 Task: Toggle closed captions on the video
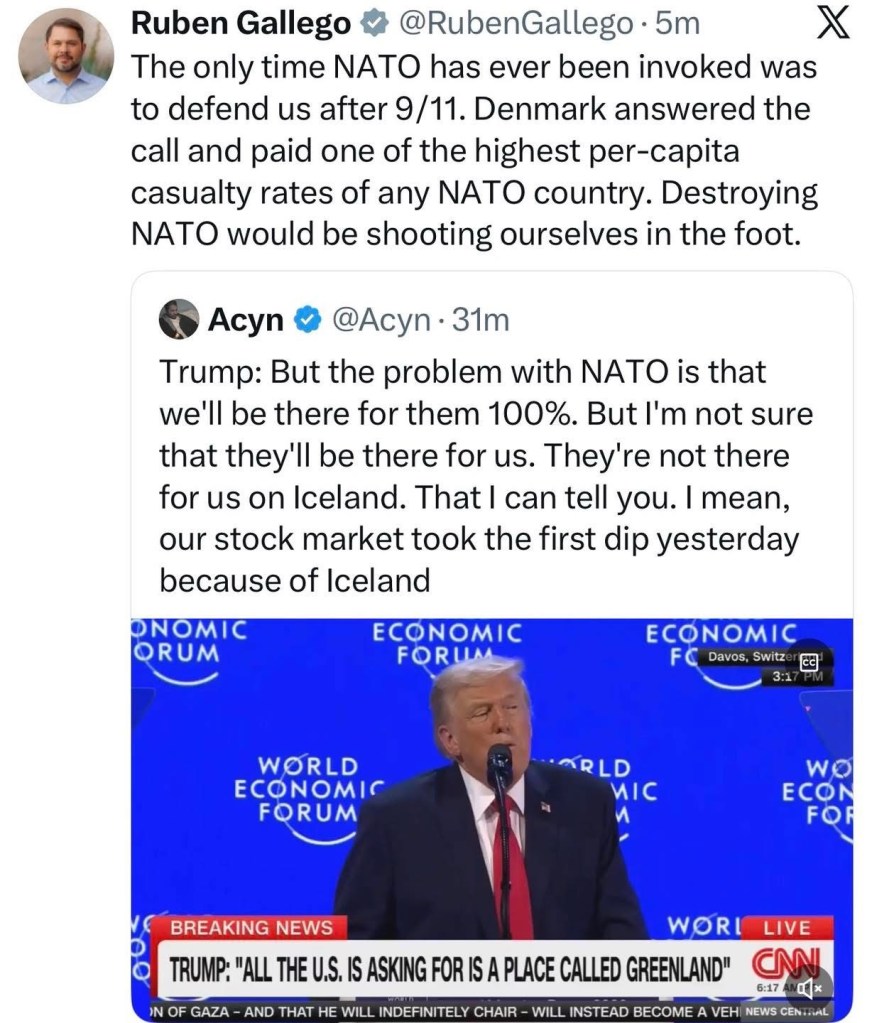coord(810,660)
